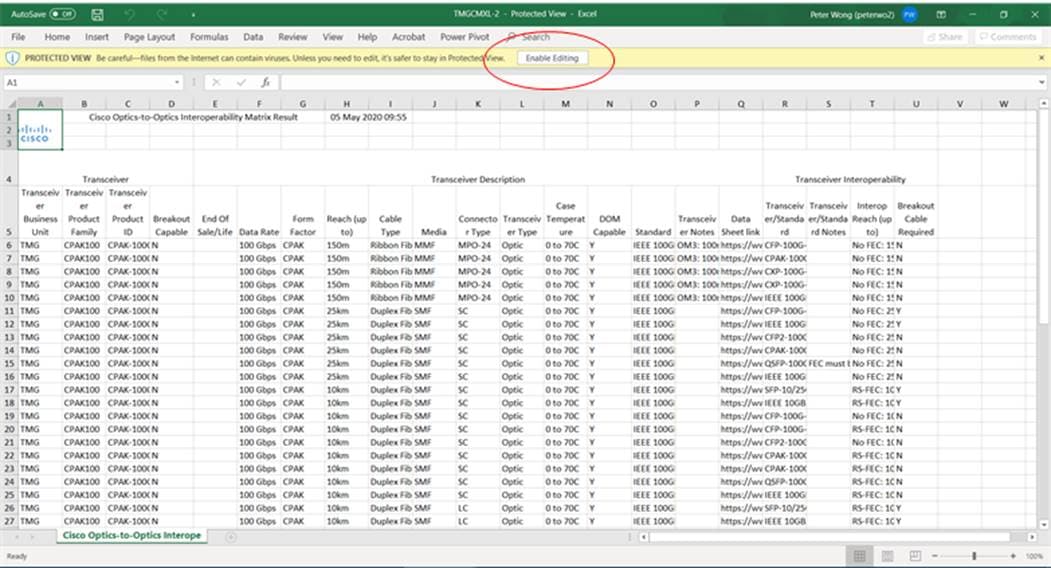Open the Ribbon Display Options icon
The width and height of the screenshot is (1051, 568).
coord(941,14)
